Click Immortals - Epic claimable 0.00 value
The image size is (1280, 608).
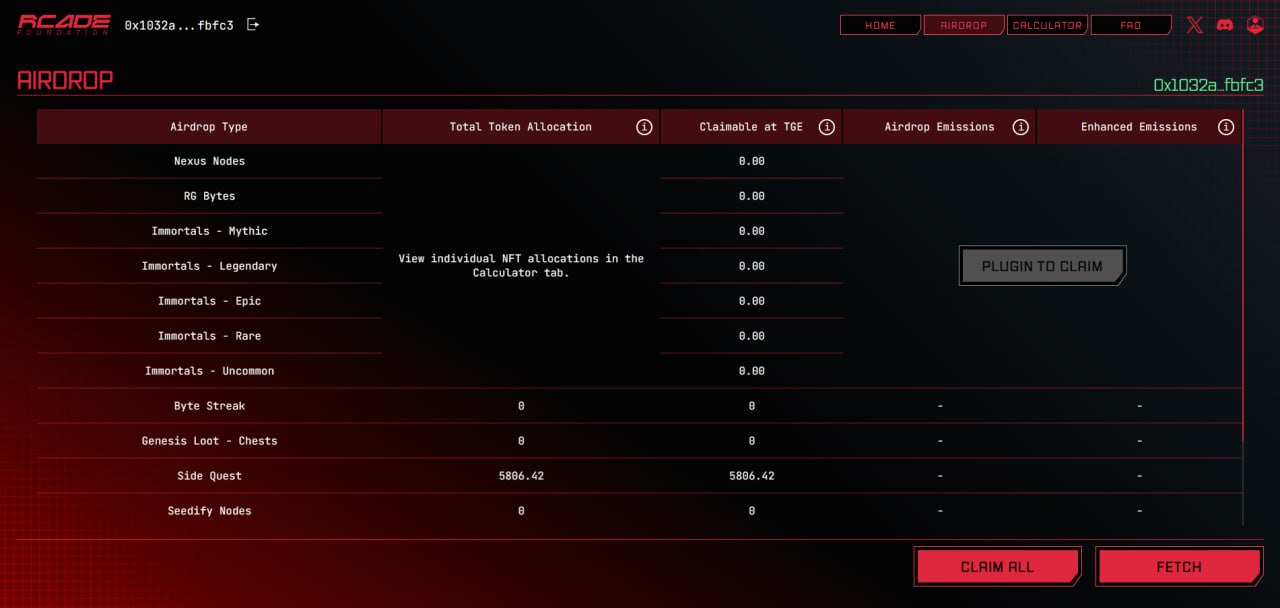tap(751, 301)
